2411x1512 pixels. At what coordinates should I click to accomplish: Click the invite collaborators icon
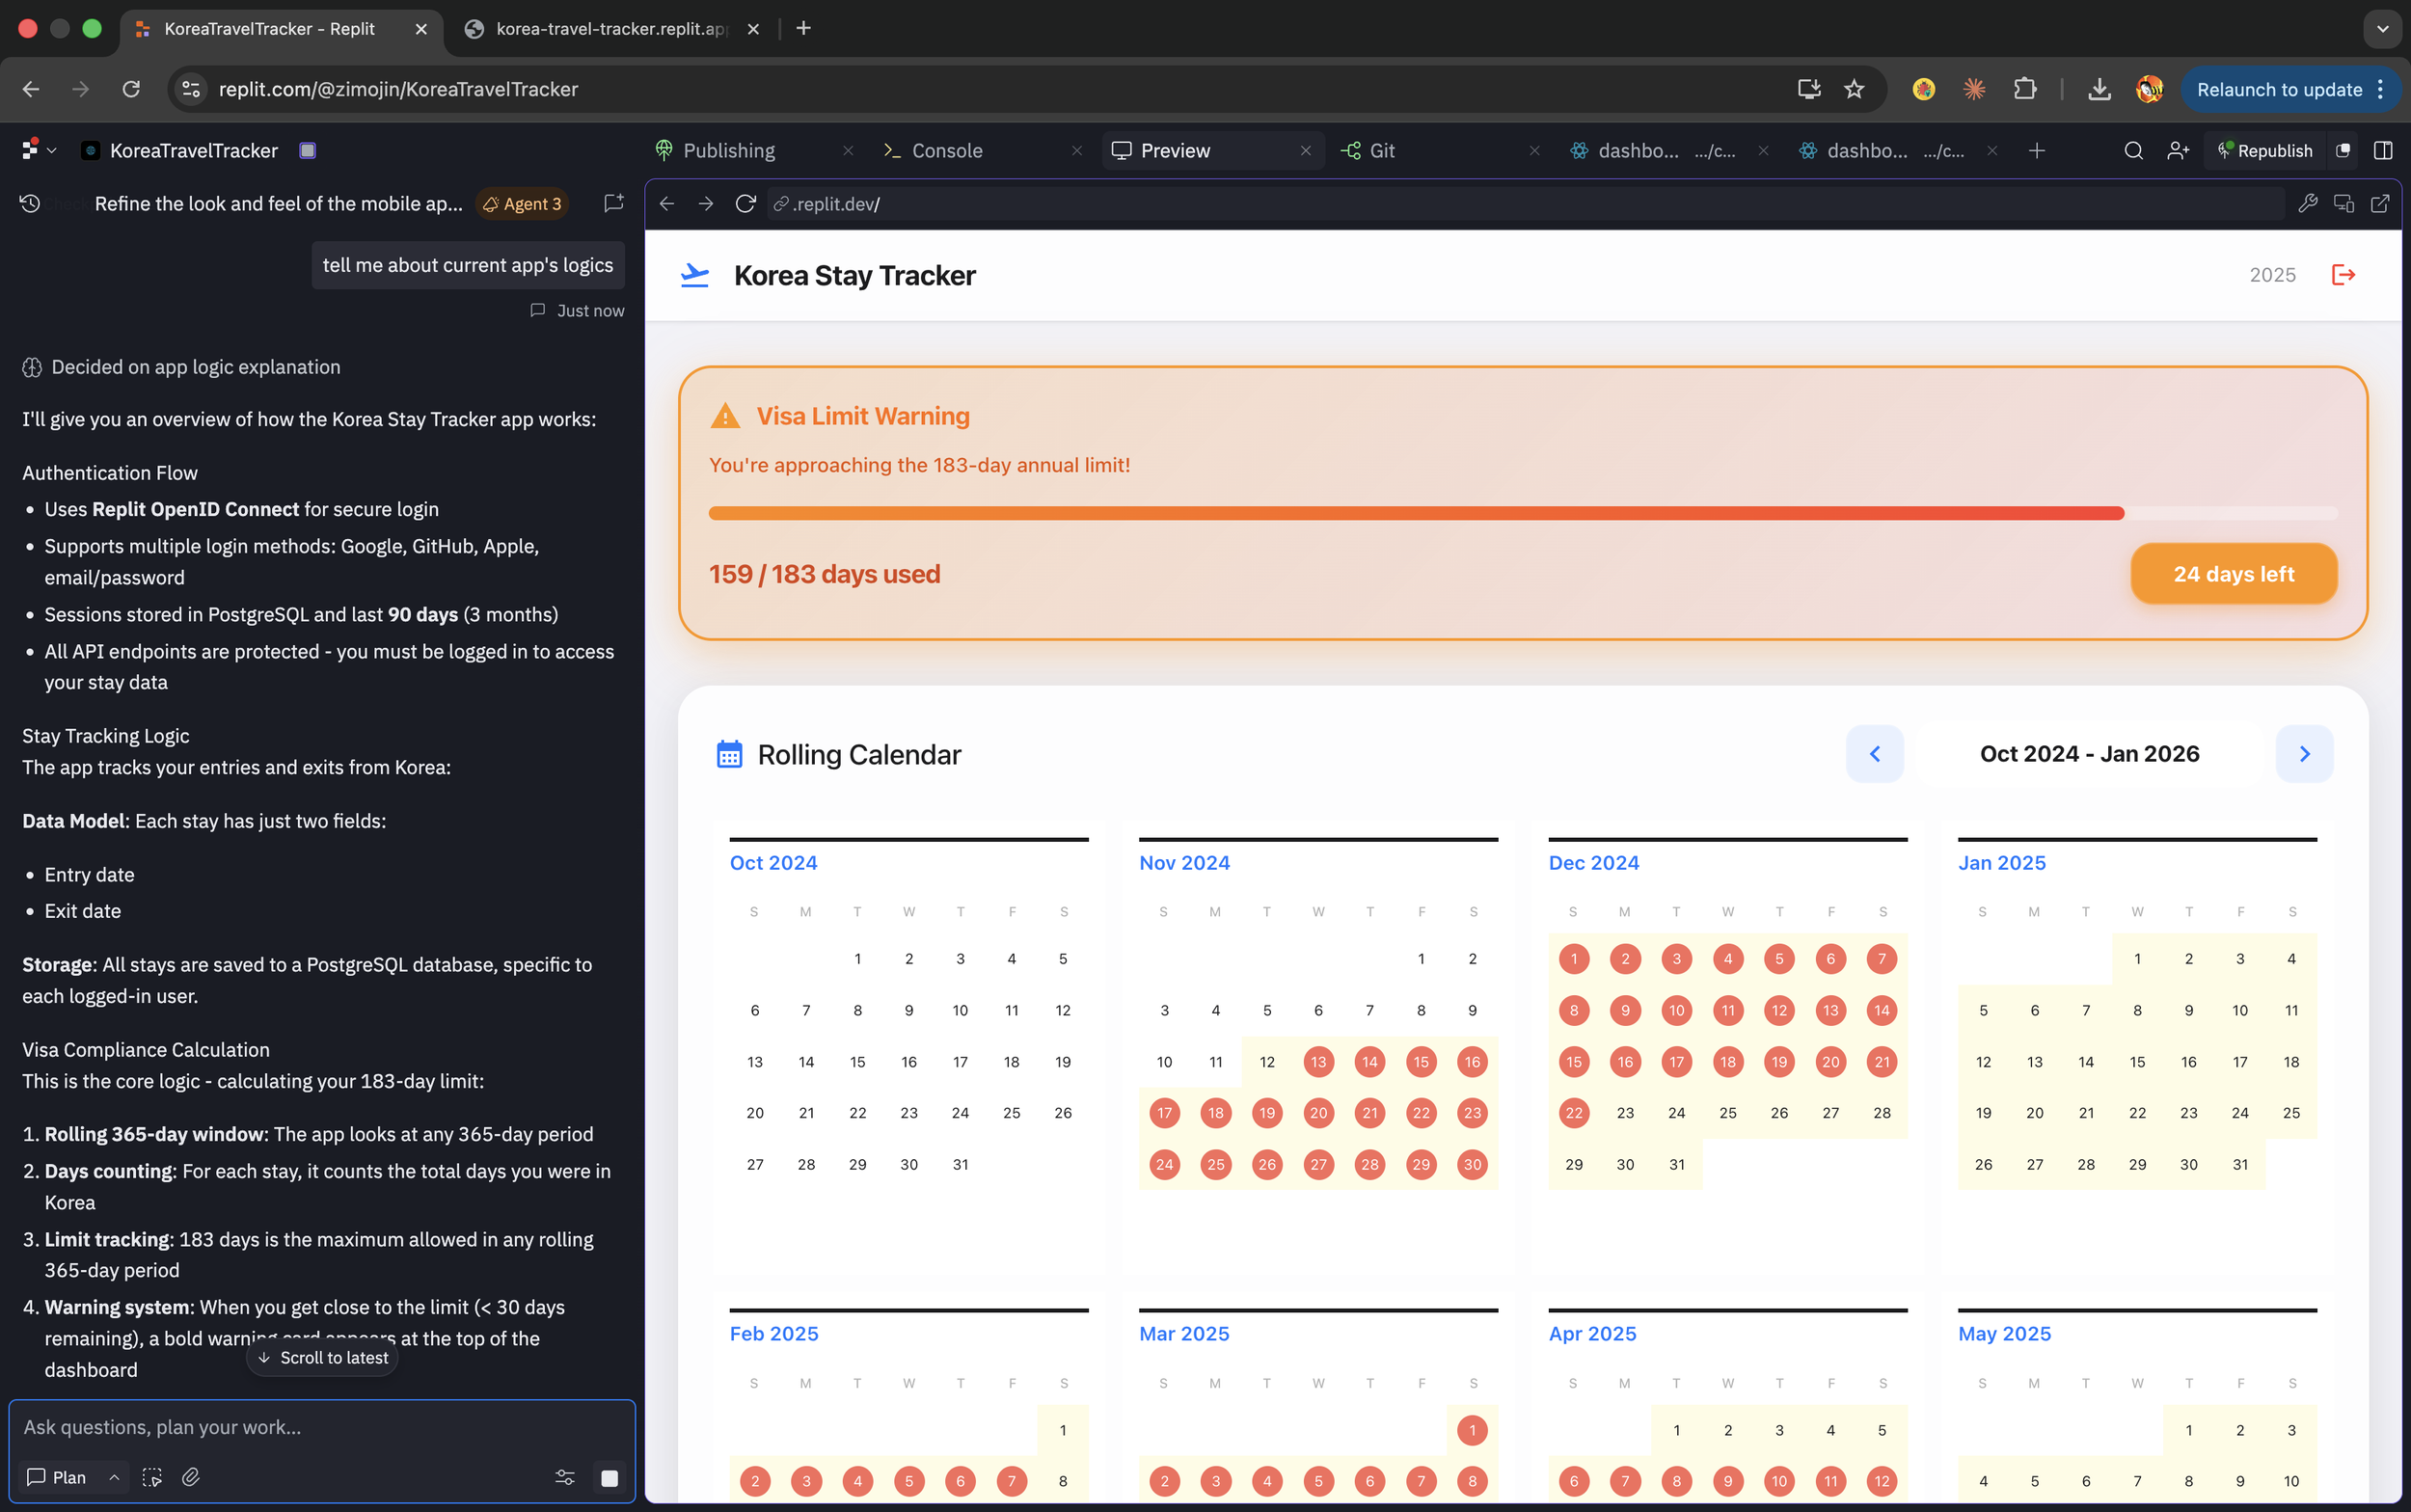pyautogui.click(x=2177, y=151)
